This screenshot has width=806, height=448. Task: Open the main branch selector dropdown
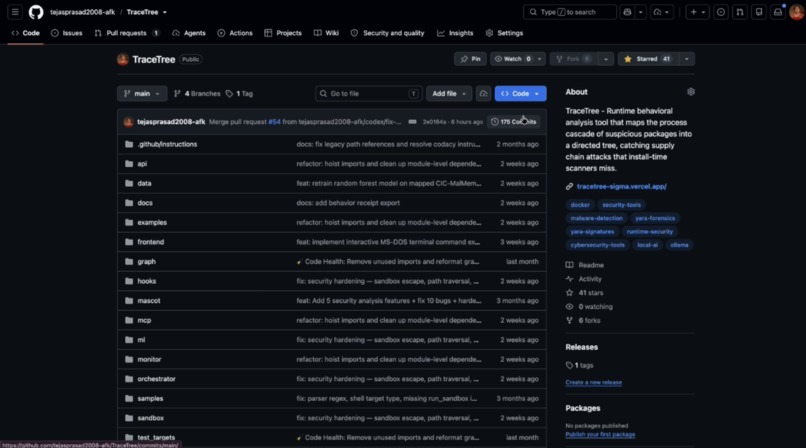tap(142, 94)
